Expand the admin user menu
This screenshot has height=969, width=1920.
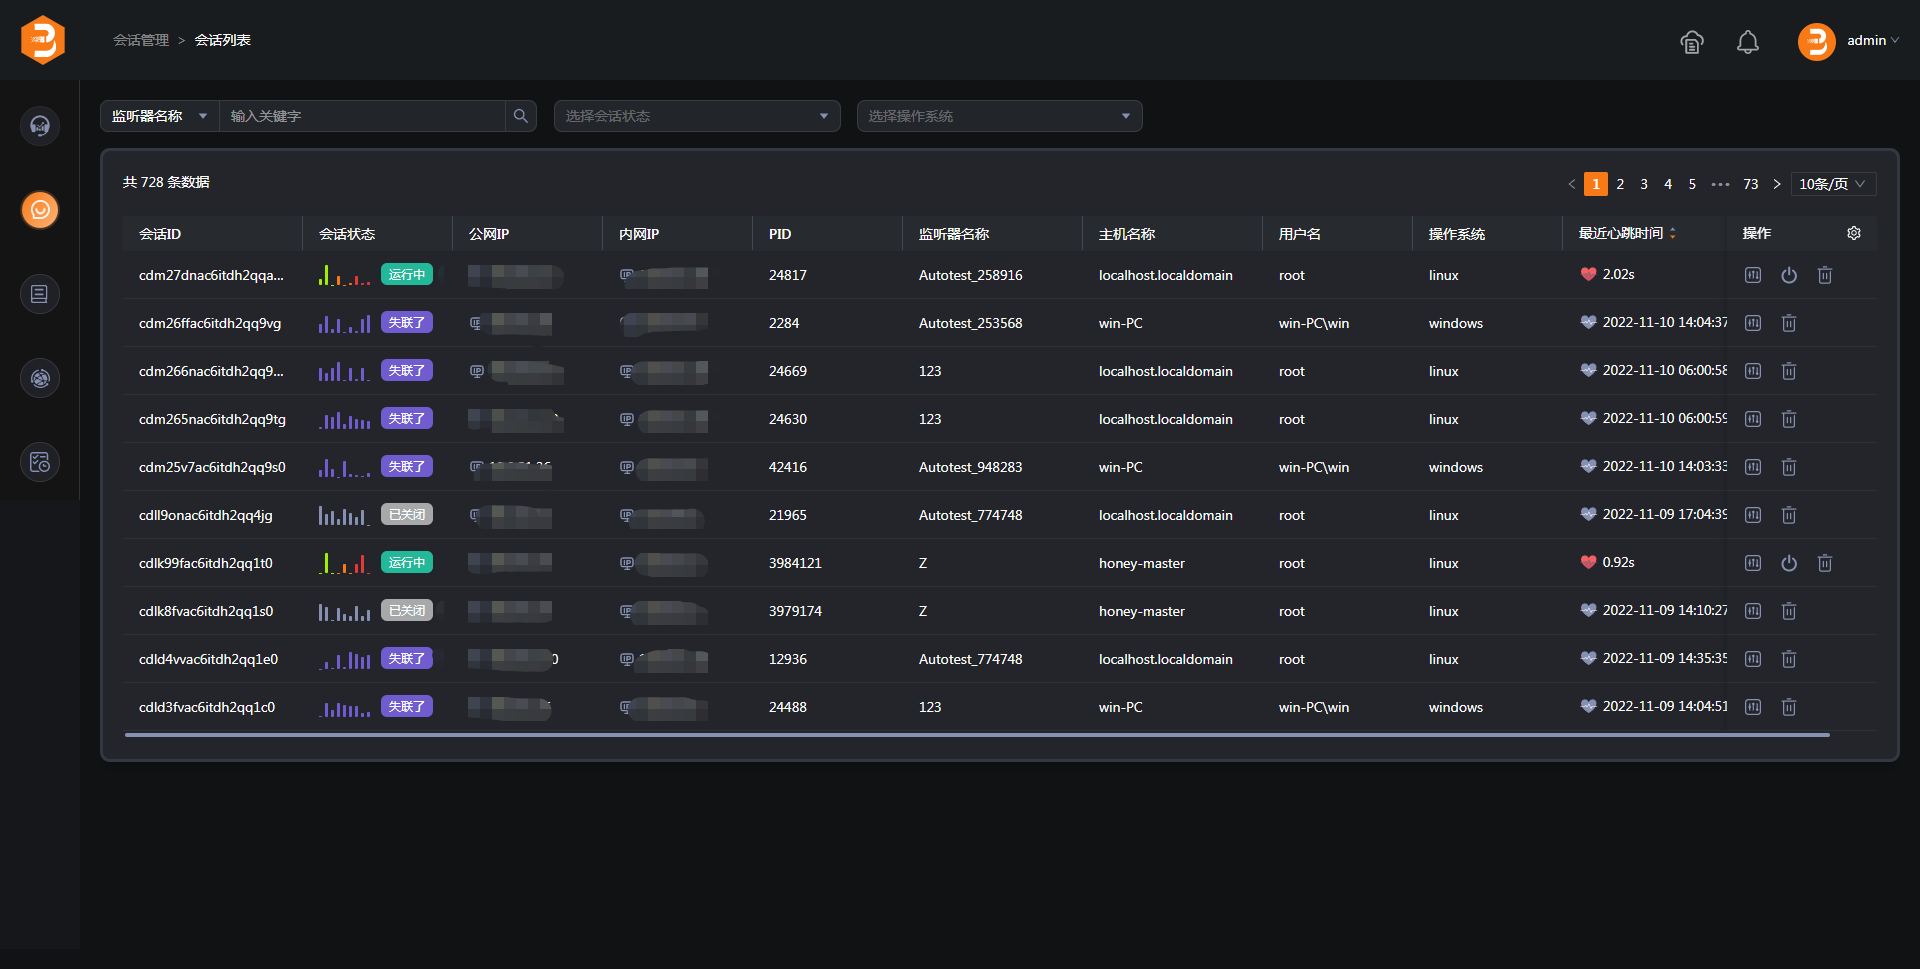pos(1872,41)
